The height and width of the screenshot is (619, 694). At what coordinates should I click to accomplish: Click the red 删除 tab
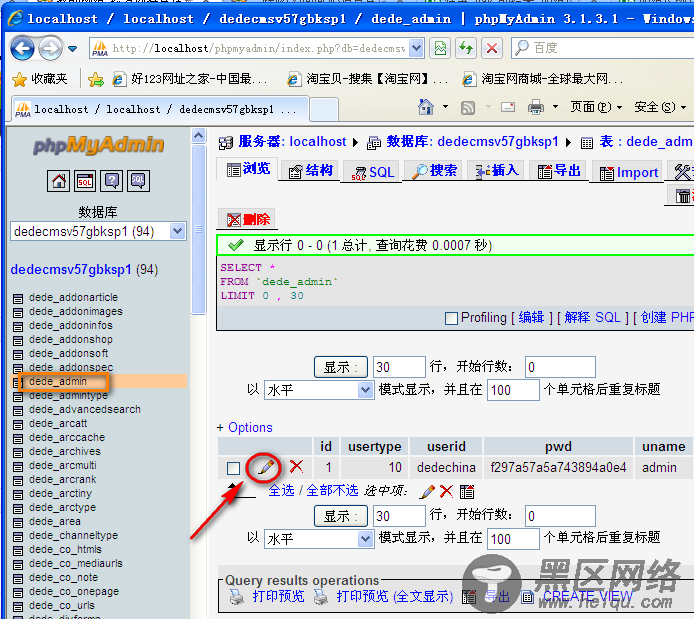[247, 219]
